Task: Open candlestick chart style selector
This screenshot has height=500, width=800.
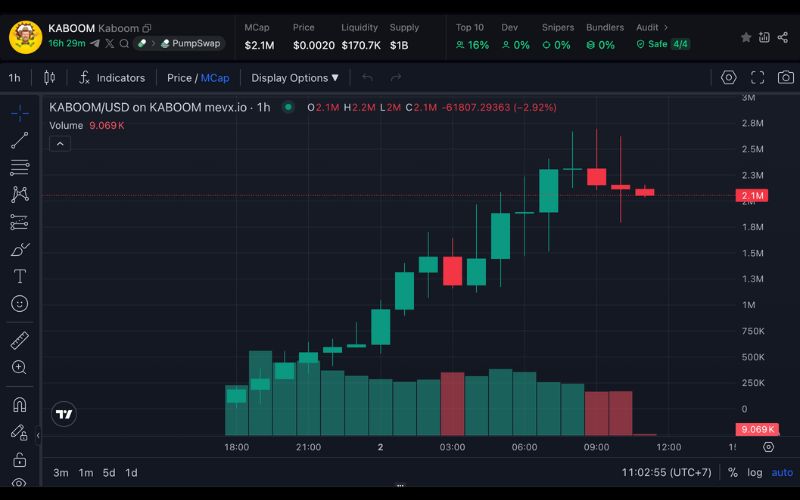Action: (49, 78)
